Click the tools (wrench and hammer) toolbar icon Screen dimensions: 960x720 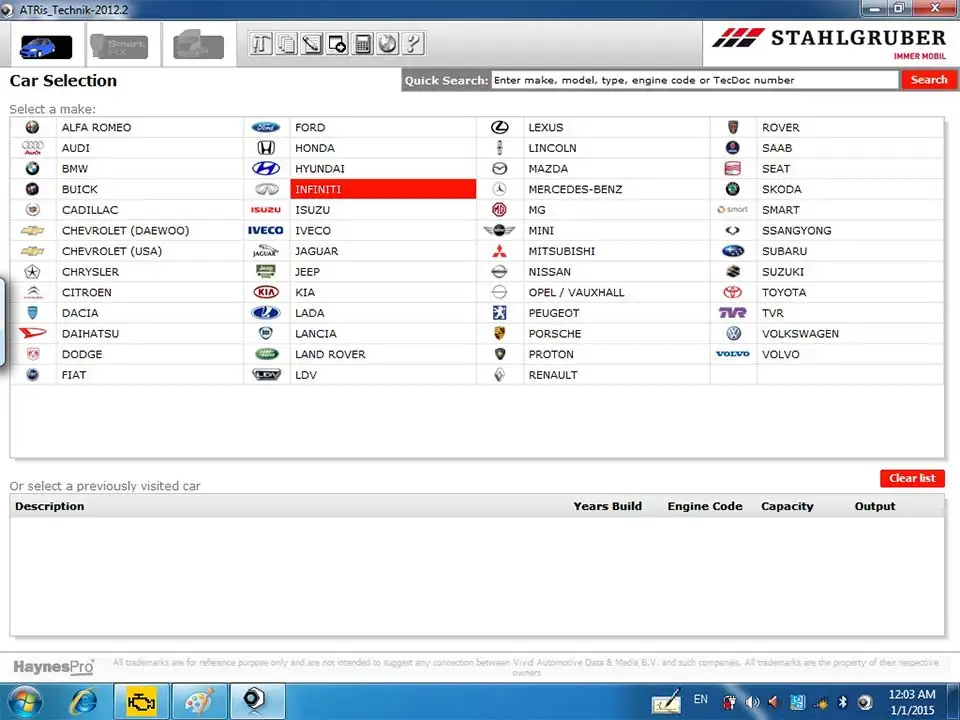click(261, 44)
